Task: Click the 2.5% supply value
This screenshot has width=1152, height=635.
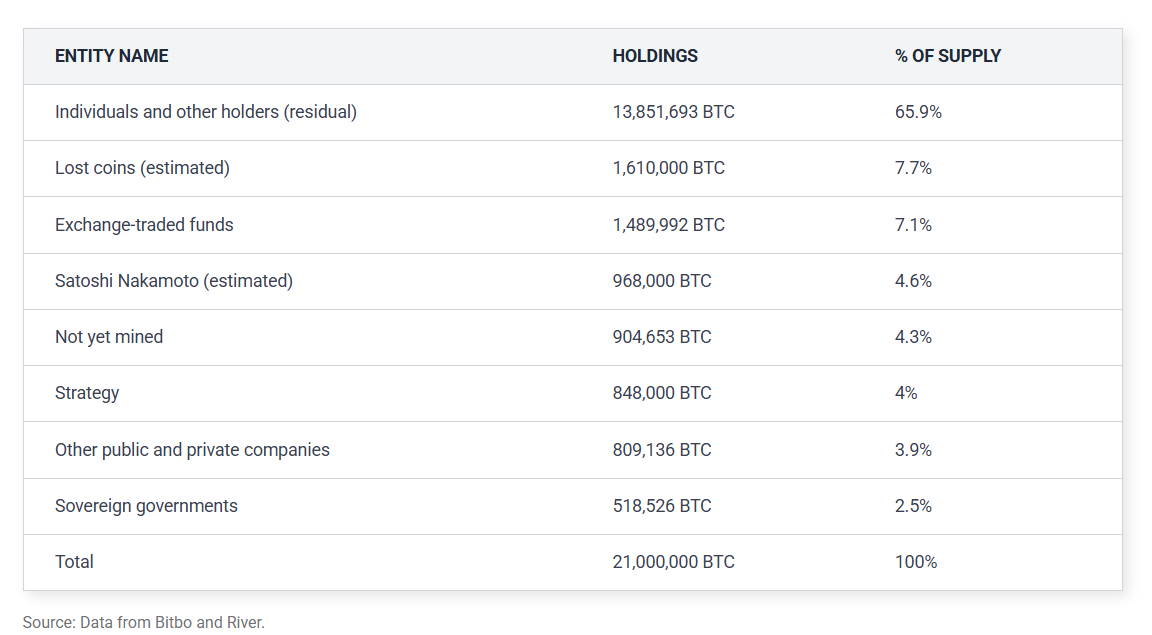Action: point(913,506)
